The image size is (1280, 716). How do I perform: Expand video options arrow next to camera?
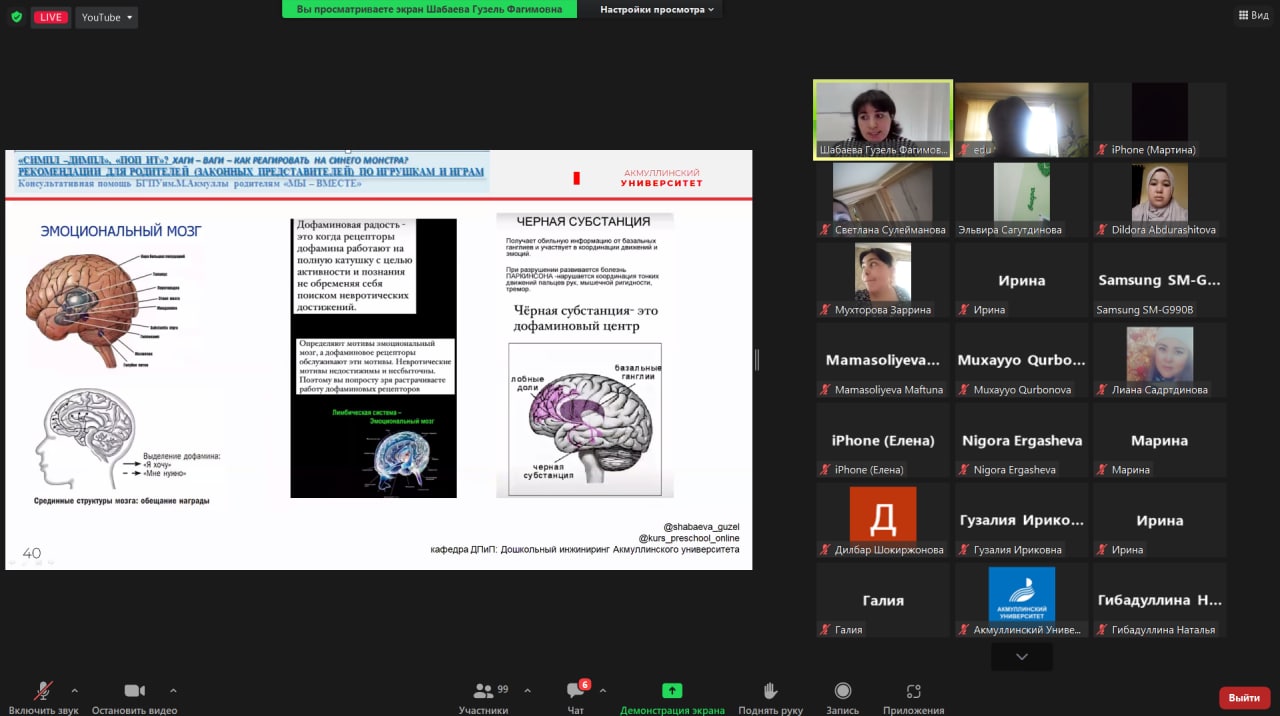pos(173,690)
